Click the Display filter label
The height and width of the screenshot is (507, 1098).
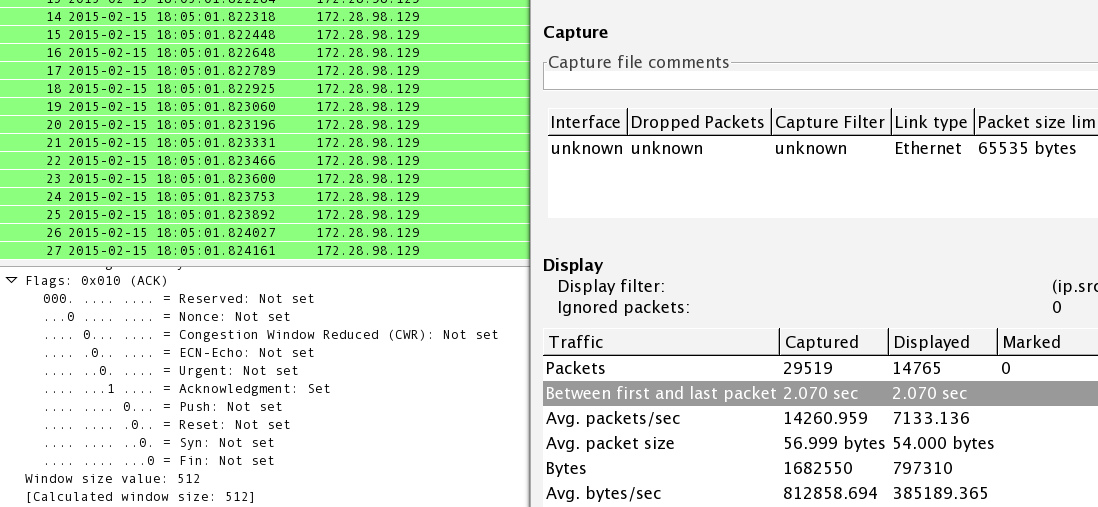pyautogui.click(x=611, y=286)
